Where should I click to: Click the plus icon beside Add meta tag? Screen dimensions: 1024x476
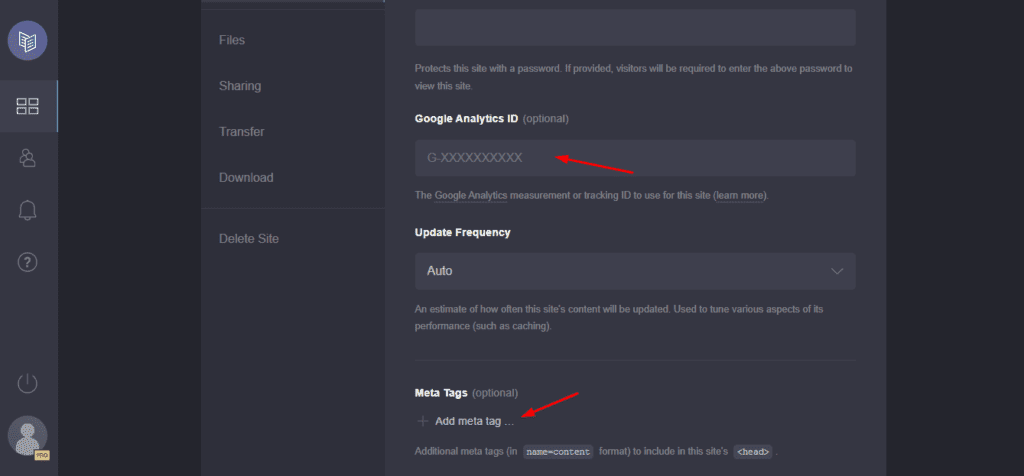click(x=422, y=421)
